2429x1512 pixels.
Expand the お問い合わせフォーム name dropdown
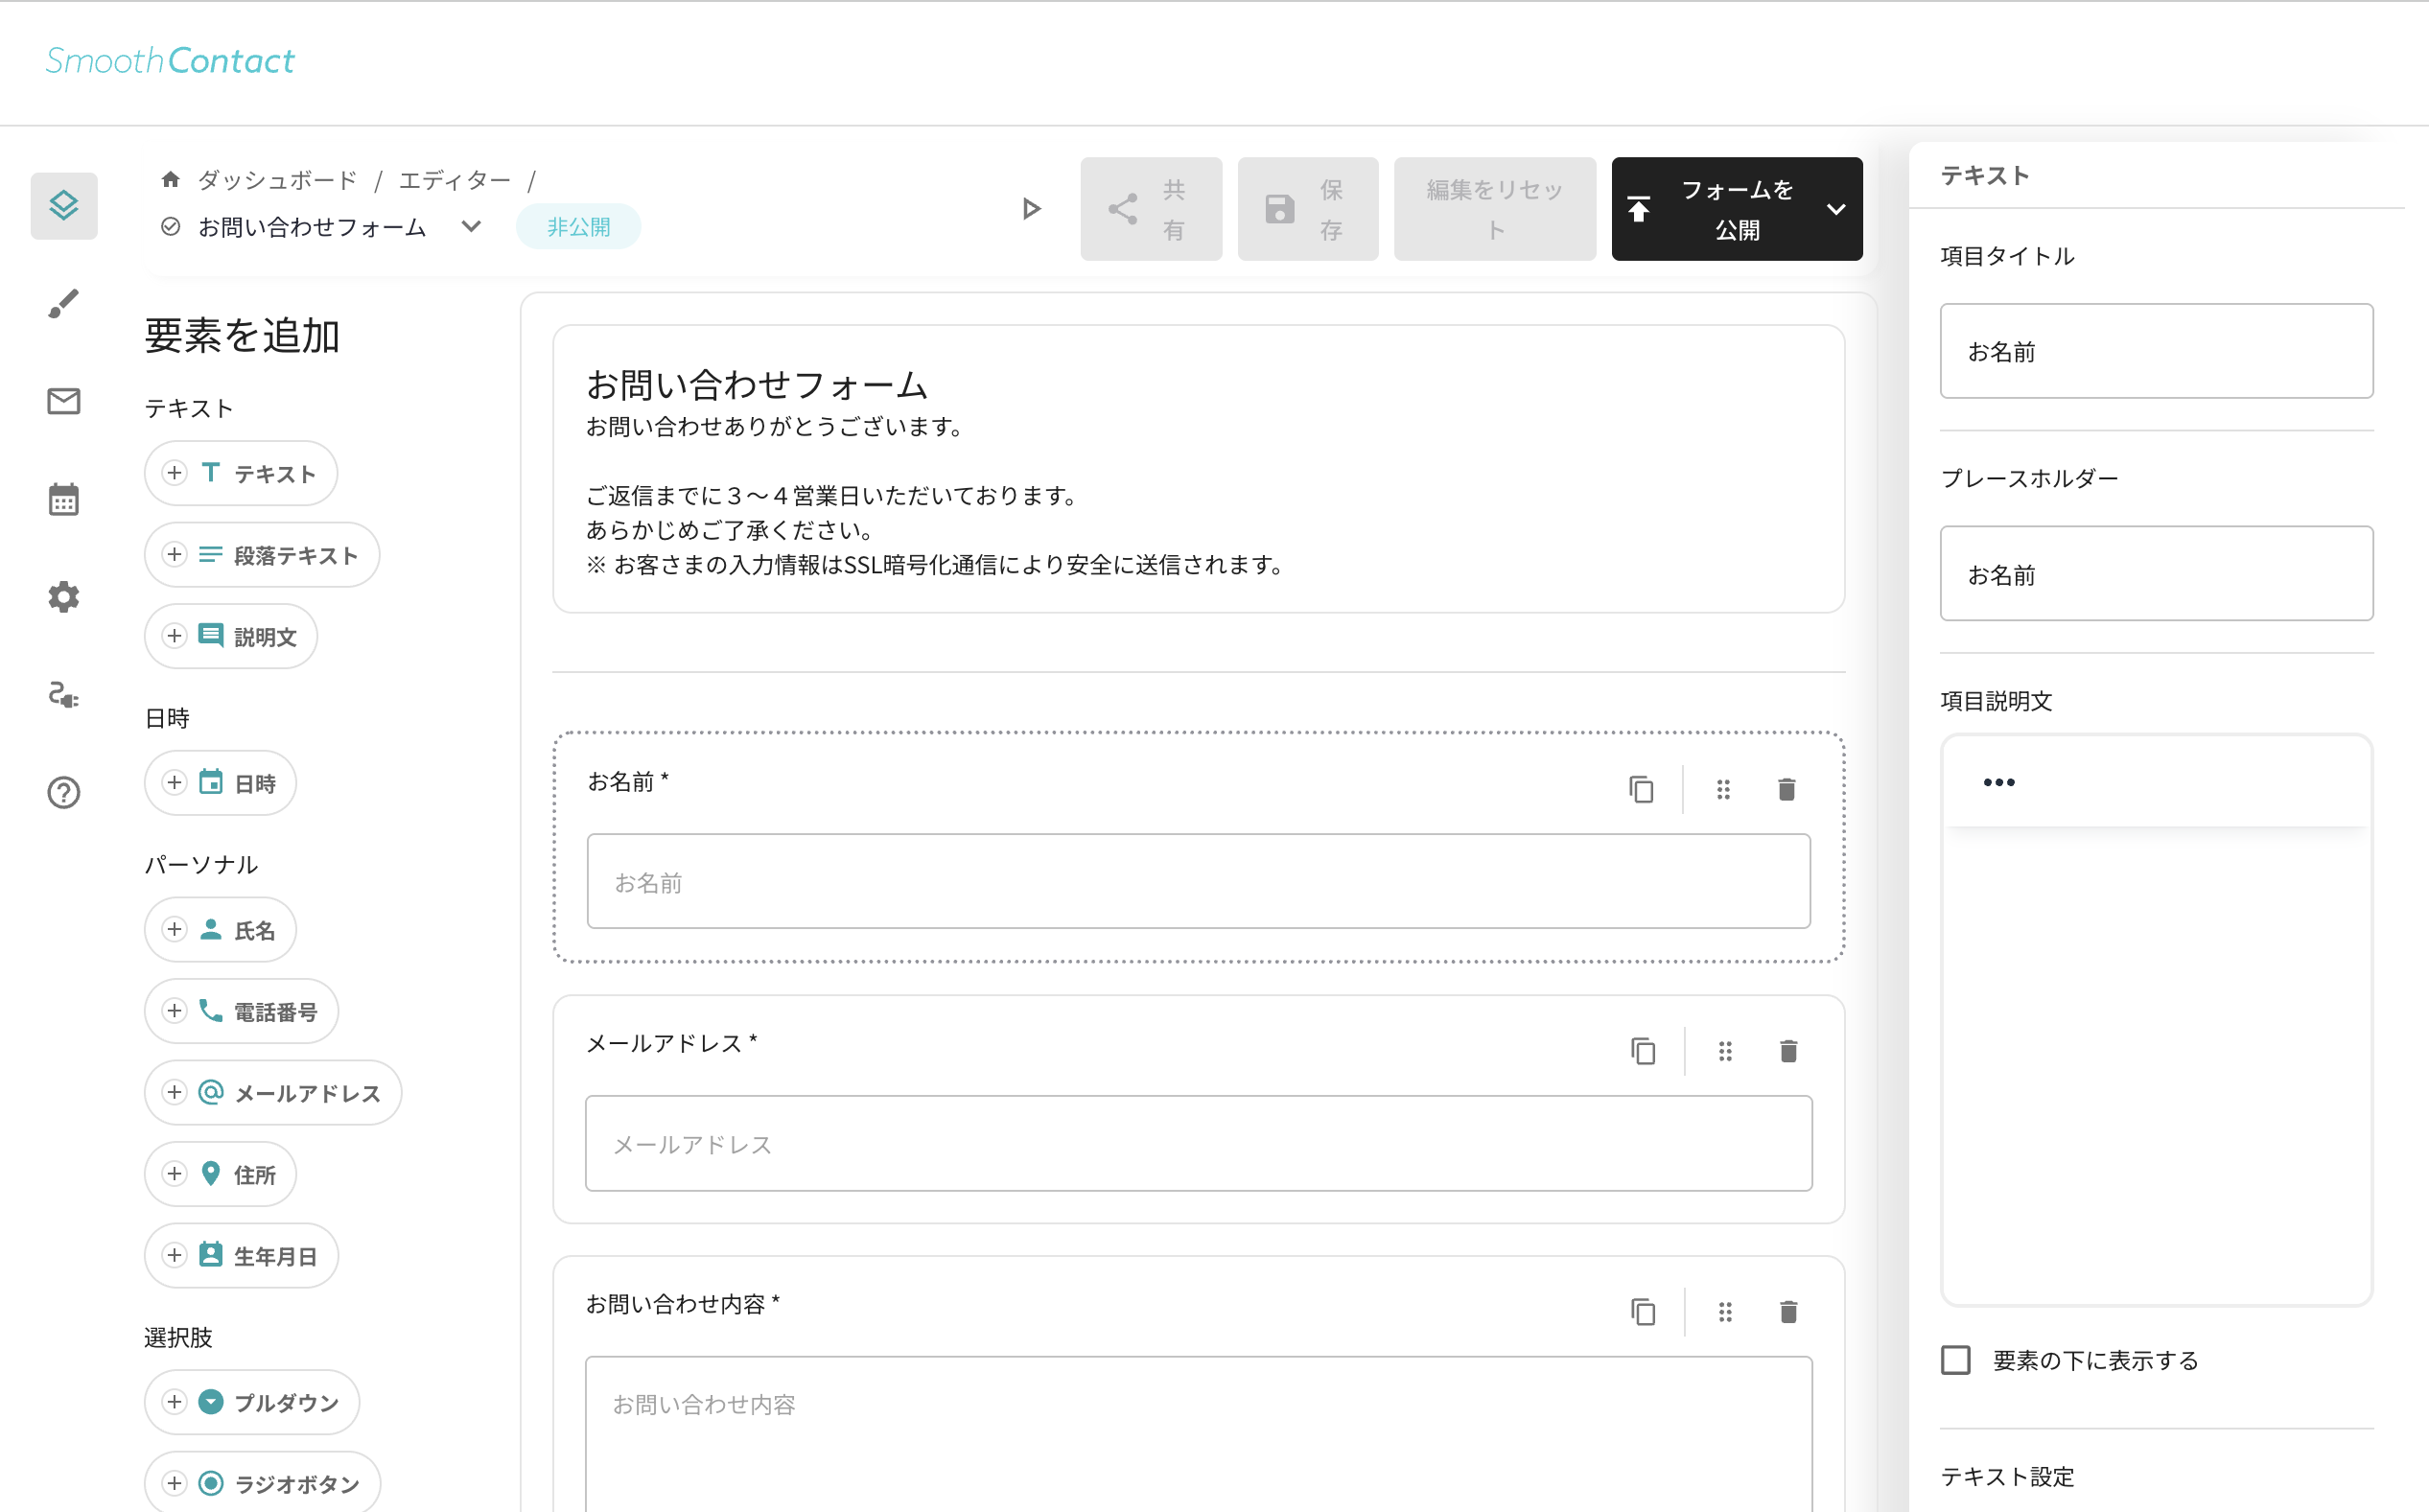[471, 227]
